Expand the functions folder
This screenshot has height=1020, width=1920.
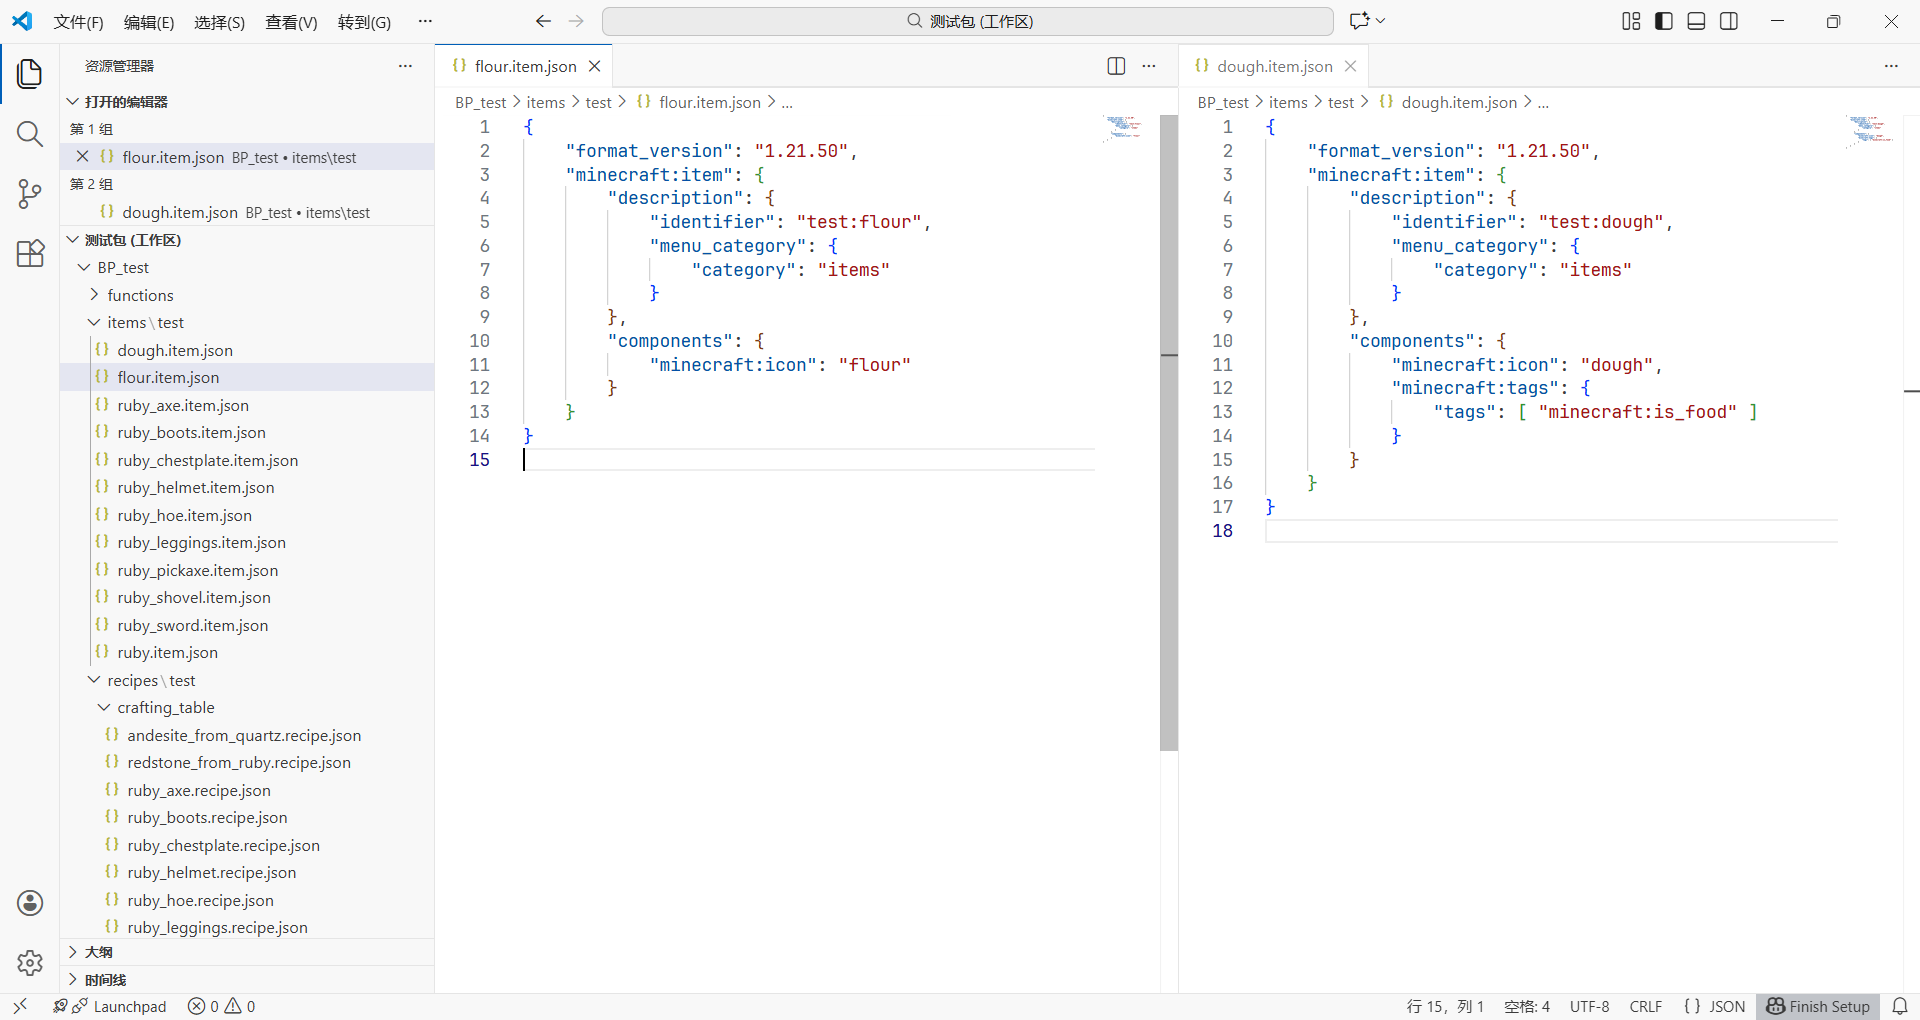coord(140,295)
